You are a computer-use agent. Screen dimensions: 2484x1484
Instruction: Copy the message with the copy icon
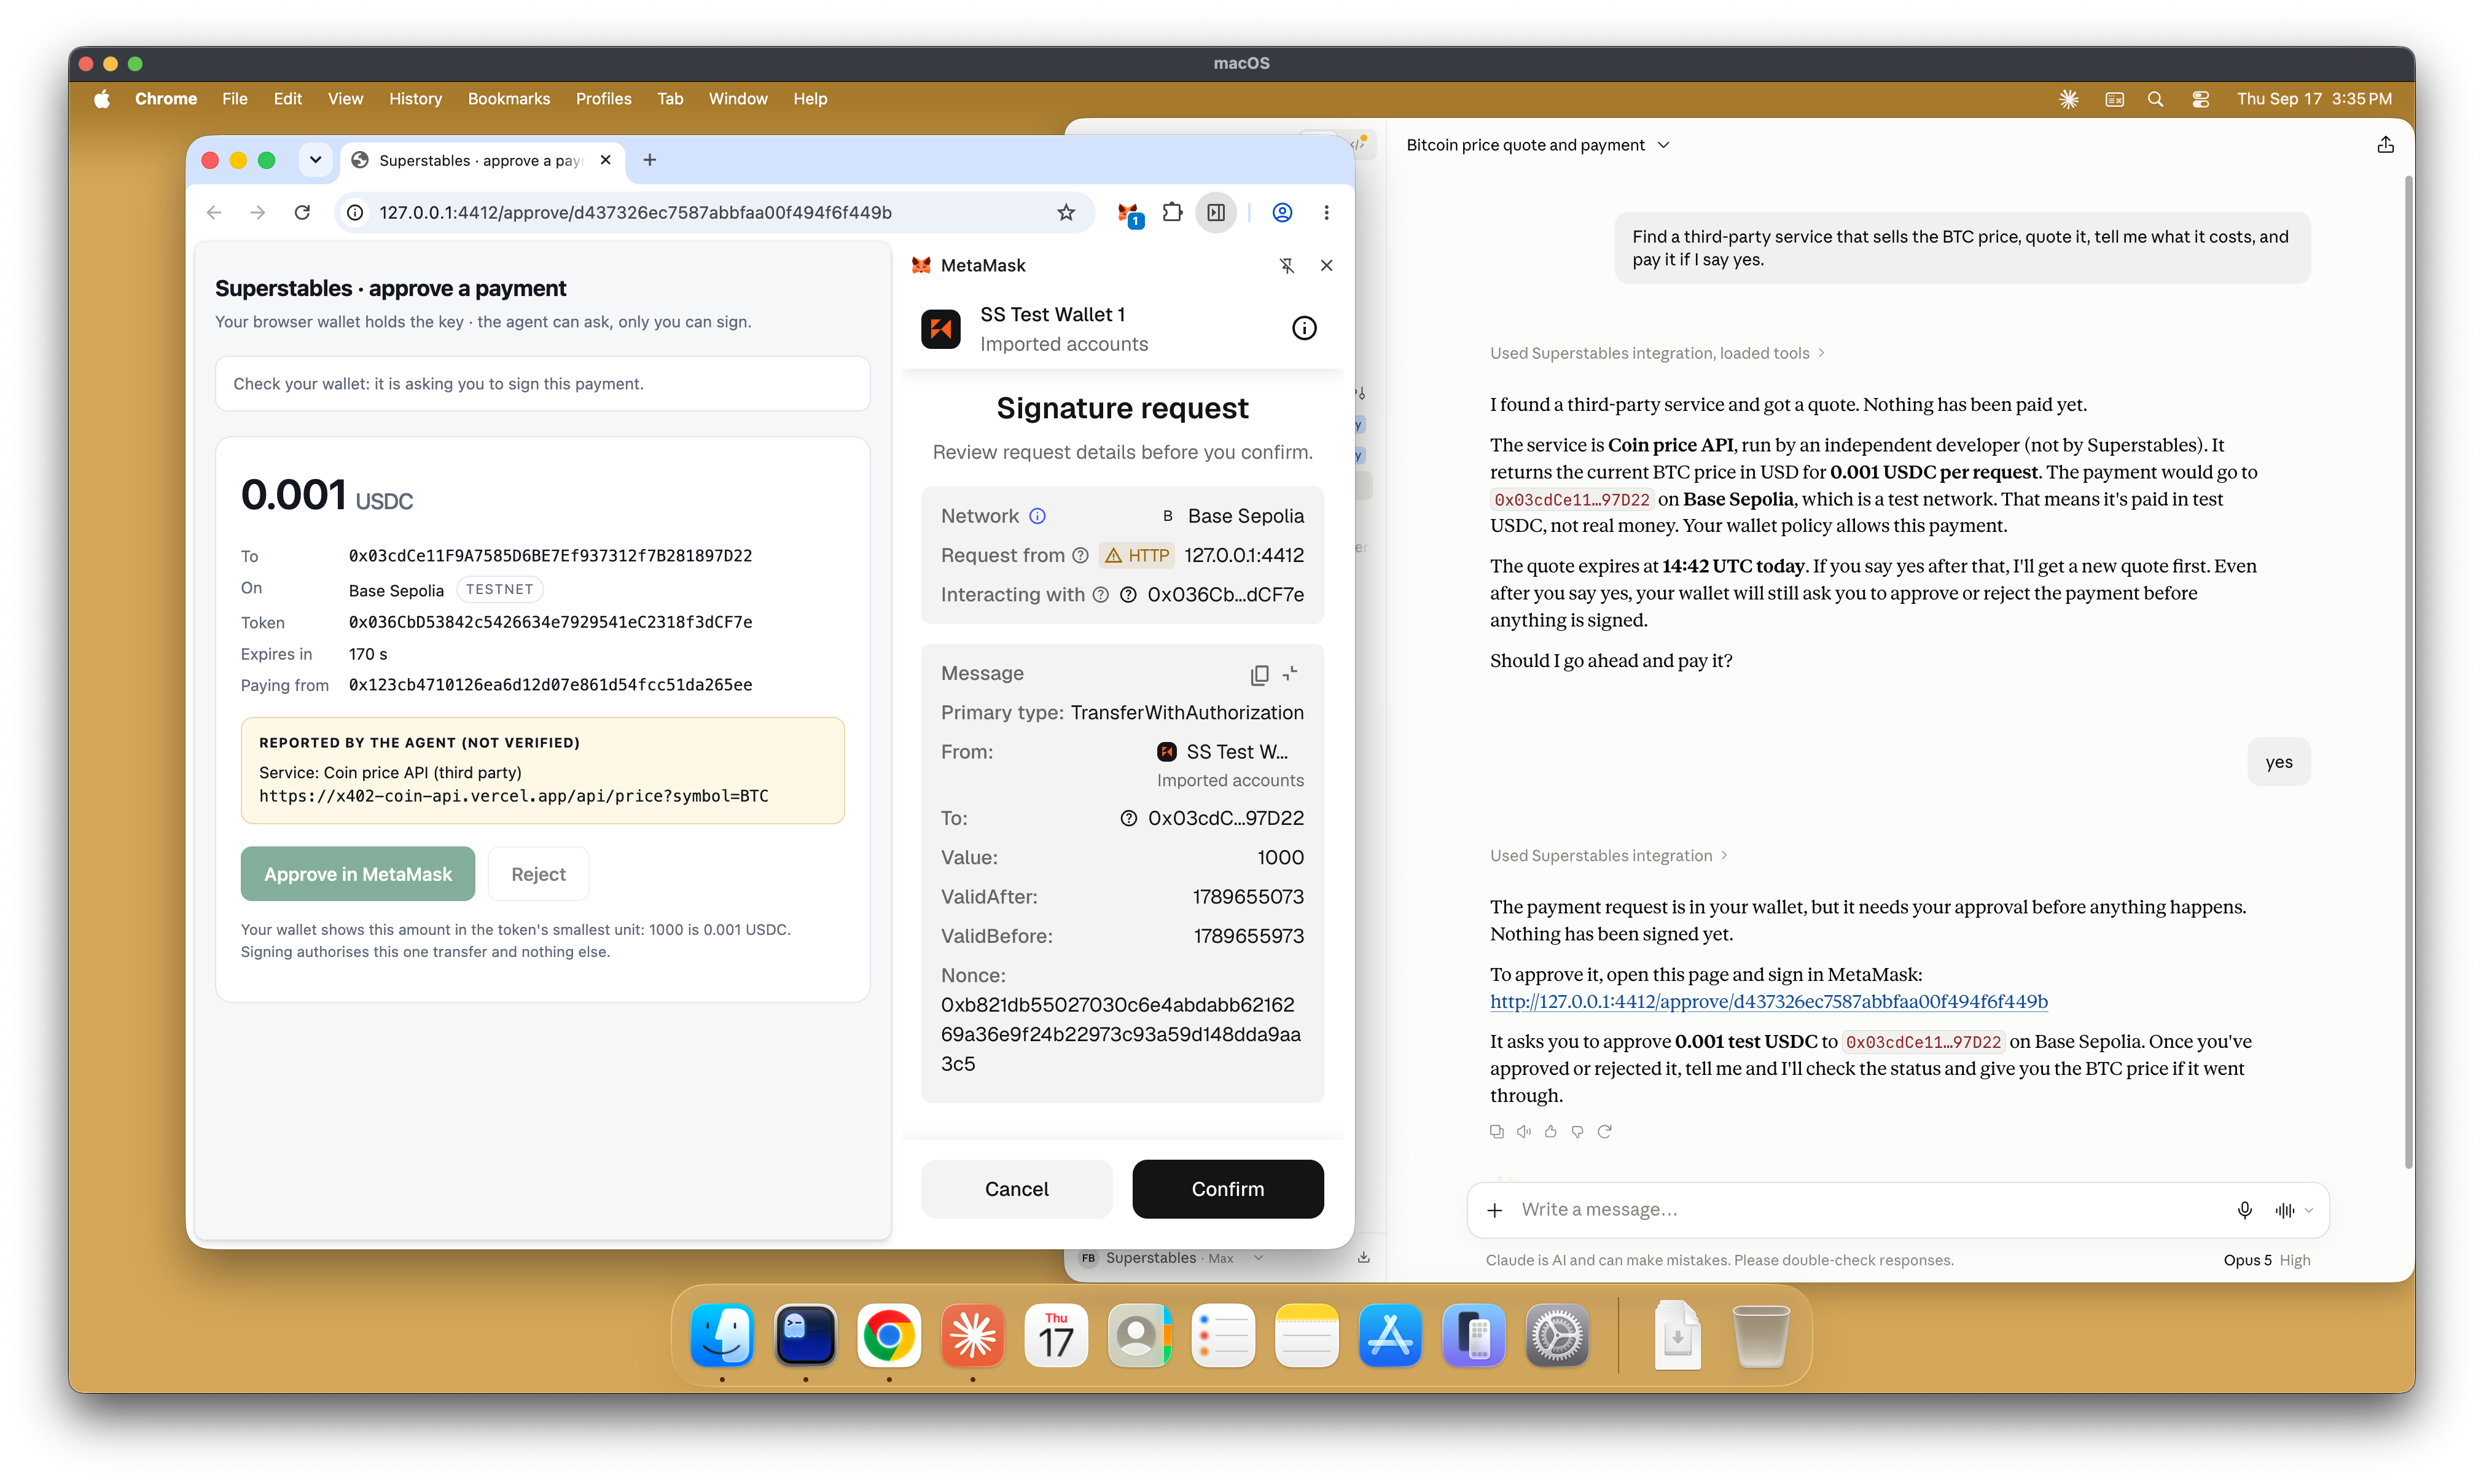pos(1259,675)
